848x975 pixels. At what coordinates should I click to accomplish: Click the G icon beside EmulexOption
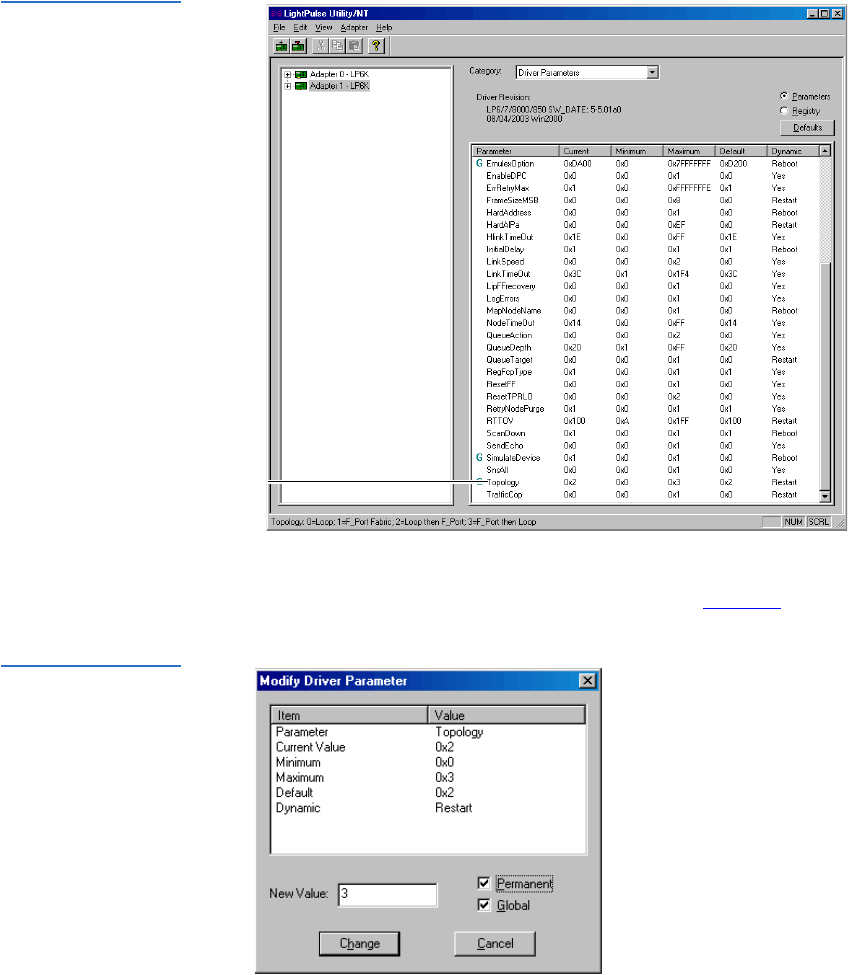click(479, 164)
